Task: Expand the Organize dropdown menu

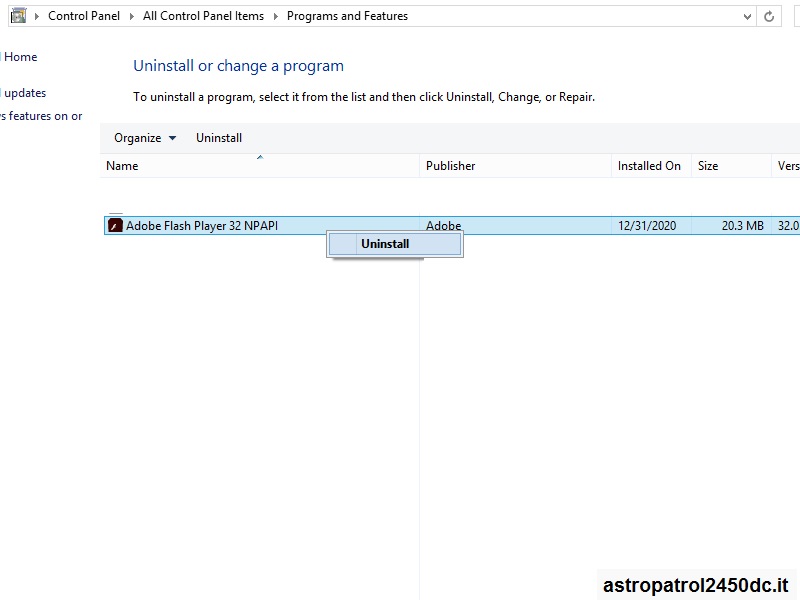Action: click(x=145, y=138)
